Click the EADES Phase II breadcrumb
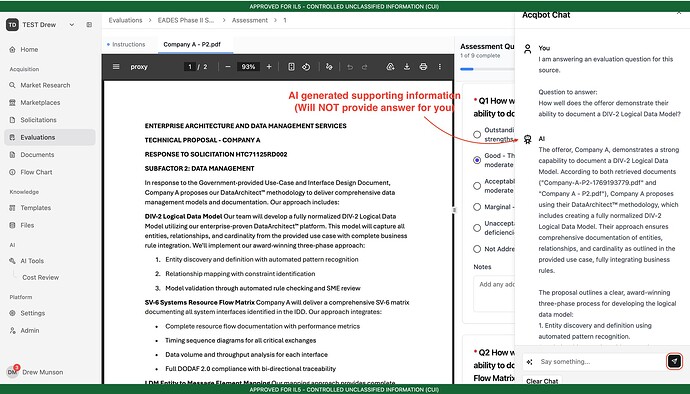 [x=186, y=20]
